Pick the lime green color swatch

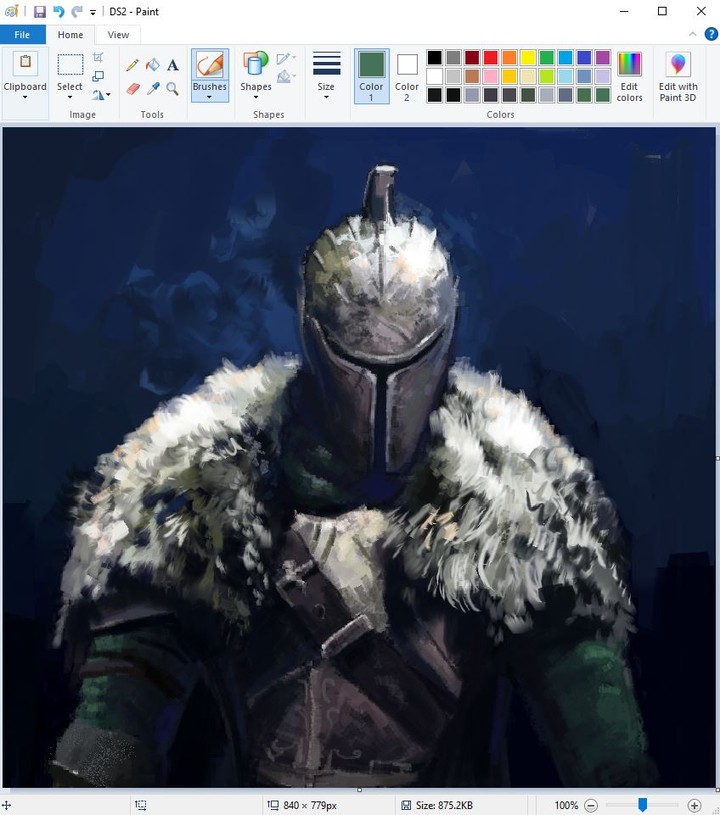[x=547, y=76]
